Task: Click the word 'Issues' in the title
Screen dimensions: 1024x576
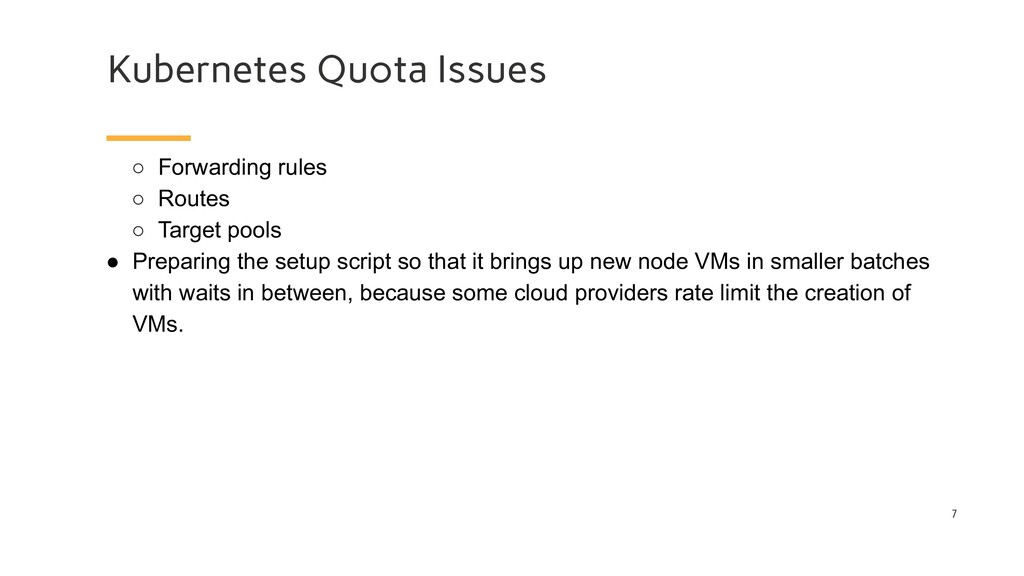Action: [492, 70]
